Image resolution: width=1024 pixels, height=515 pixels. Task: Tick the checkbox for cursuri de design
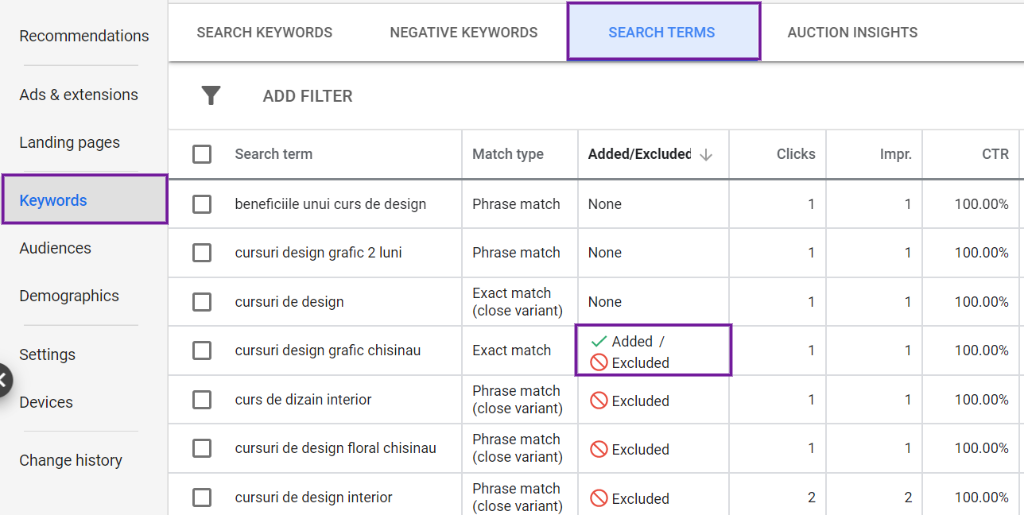202,302
